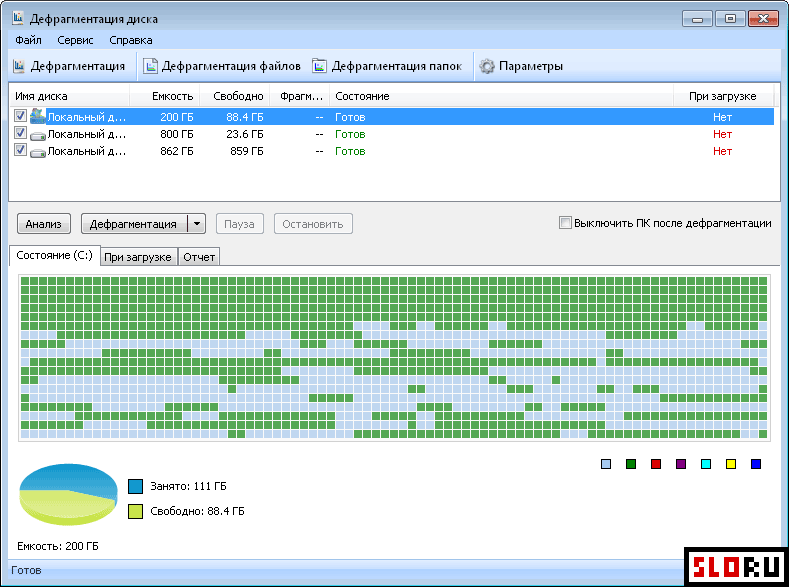Click the dark blue legend swatch
The height and width of the screenshot is (587, 789).
click(756, 464)
